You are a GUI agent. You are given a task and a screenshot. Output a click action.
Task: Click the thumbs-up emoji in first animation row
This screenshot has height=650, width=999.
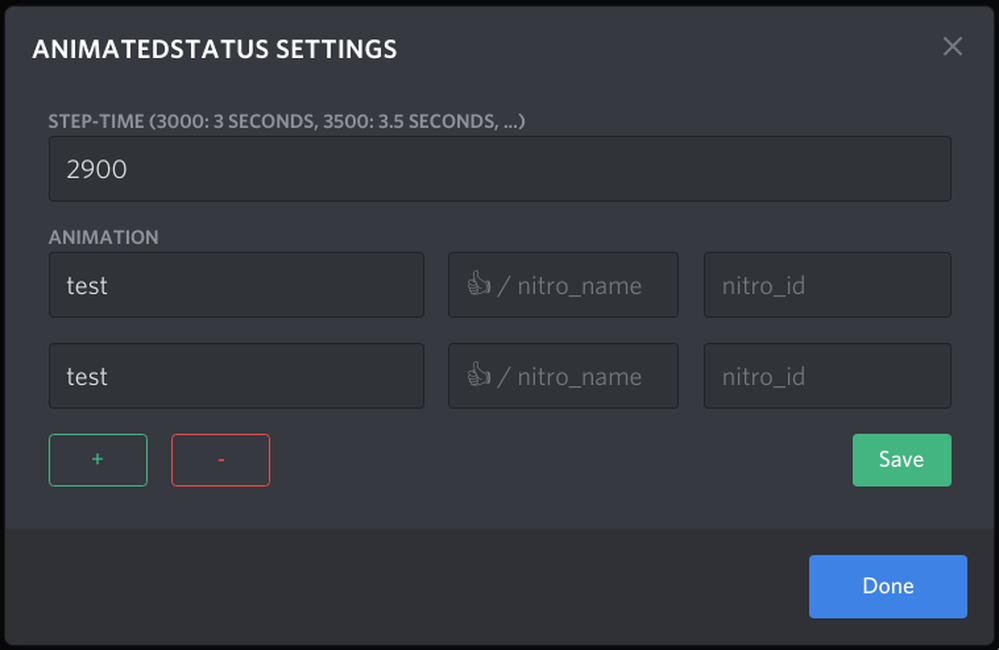[479, 286]
